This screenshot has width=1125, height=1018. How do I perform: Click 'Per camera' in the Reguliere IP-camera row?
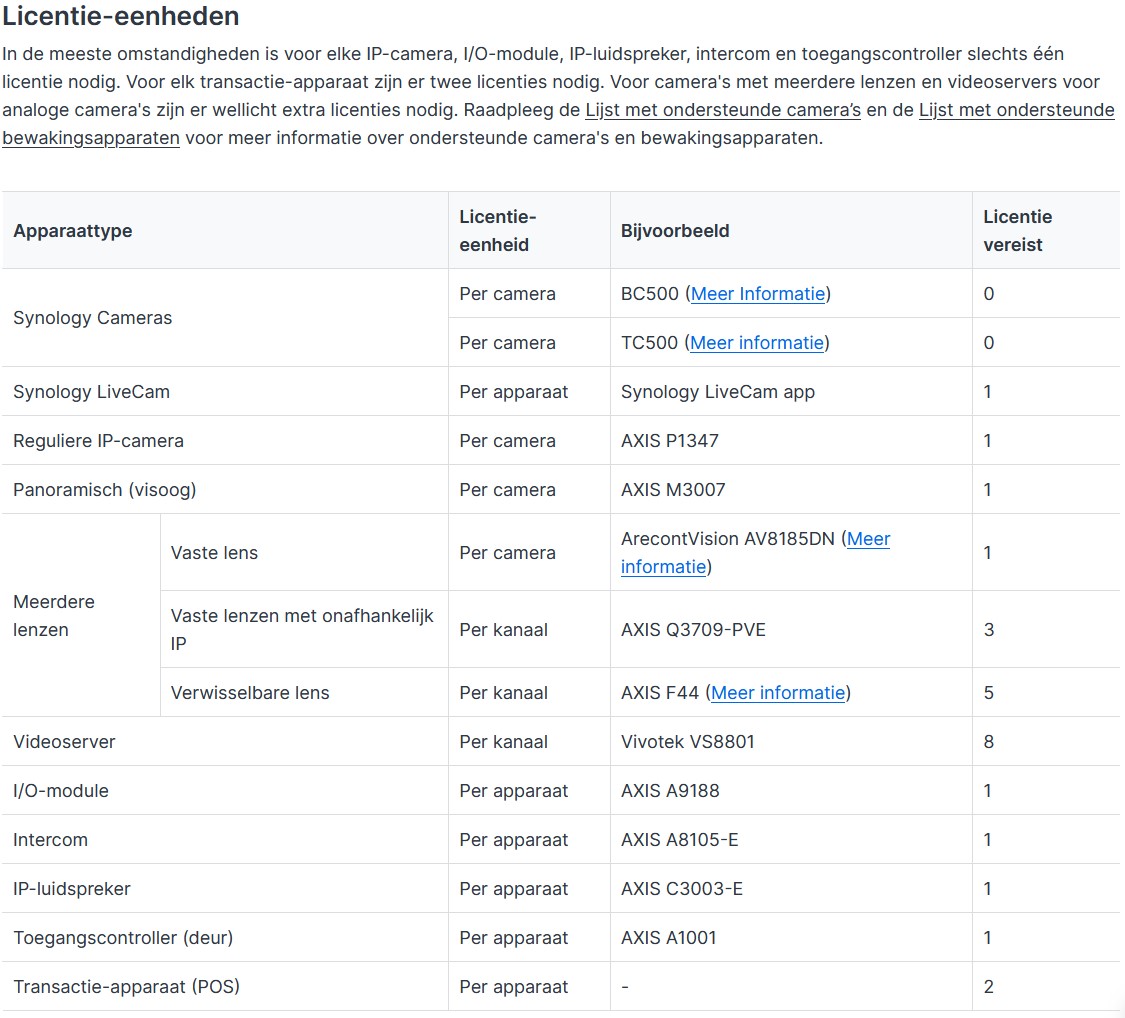[507, 440]
